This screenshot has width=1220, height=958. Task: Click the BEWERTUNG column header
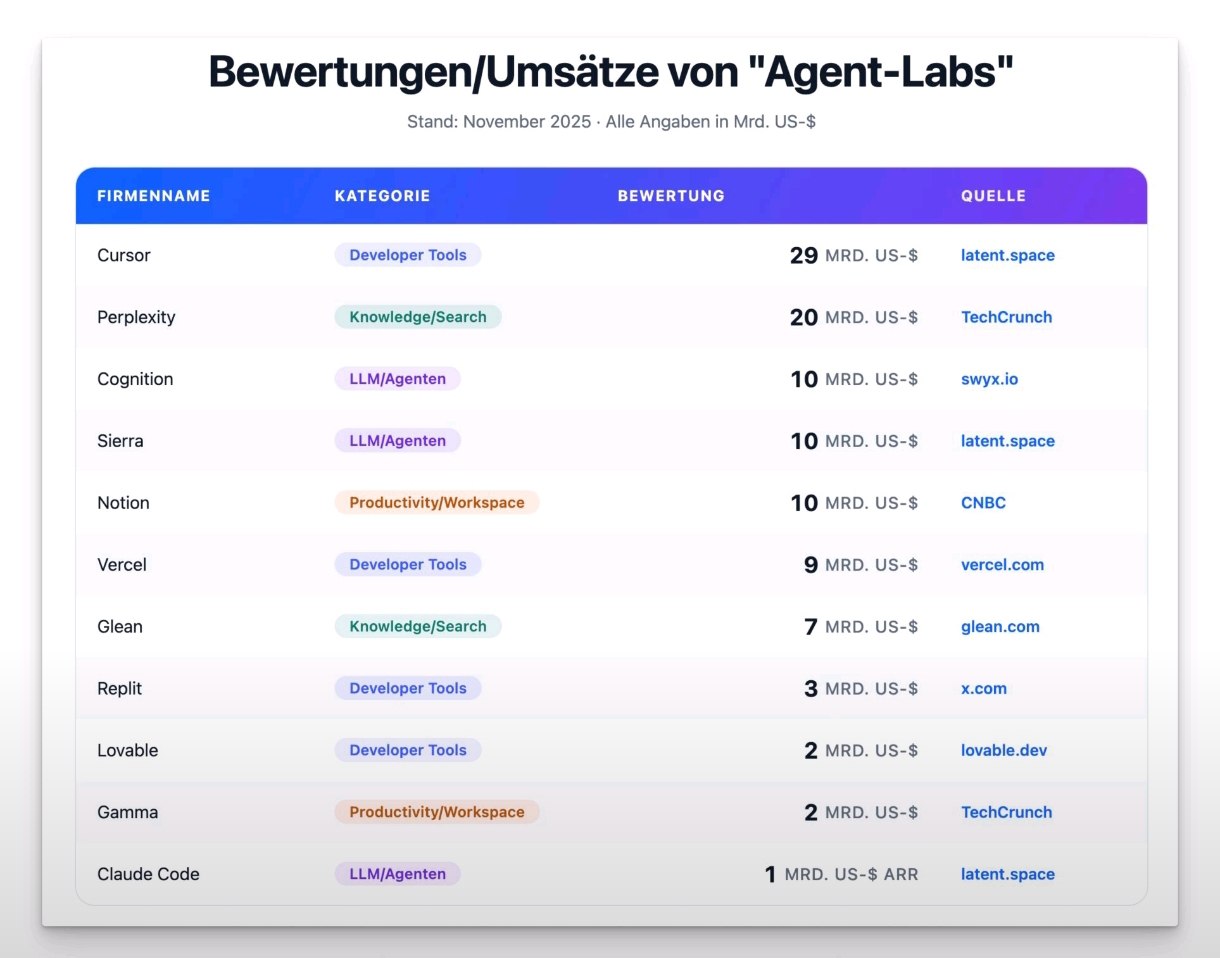click(671, 196)
